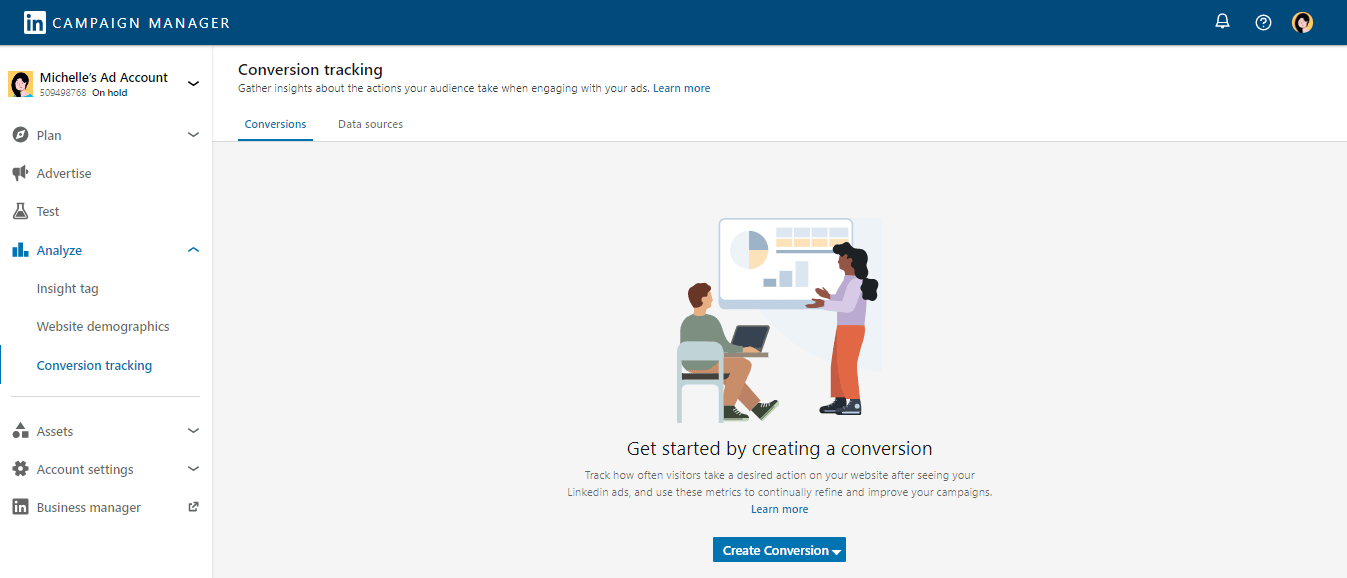Click the Analyze bar chart icon
The width and height of the screenshot is (1347, 578).
click(x=22, y=249)
